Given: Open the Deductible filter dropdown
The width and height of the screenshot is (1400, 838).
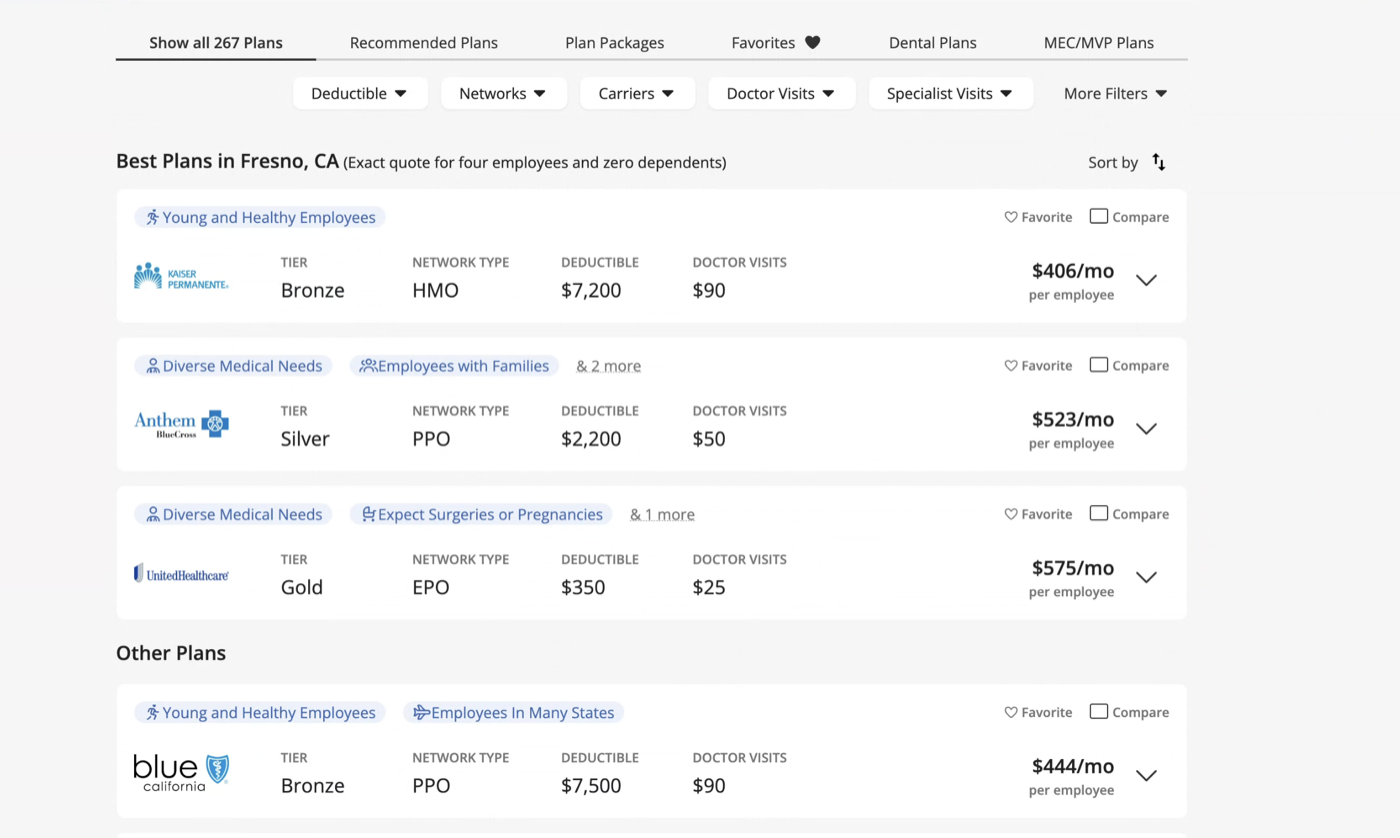Looking at the screenshot, I should pyautogui.click(x=360, y=93).
